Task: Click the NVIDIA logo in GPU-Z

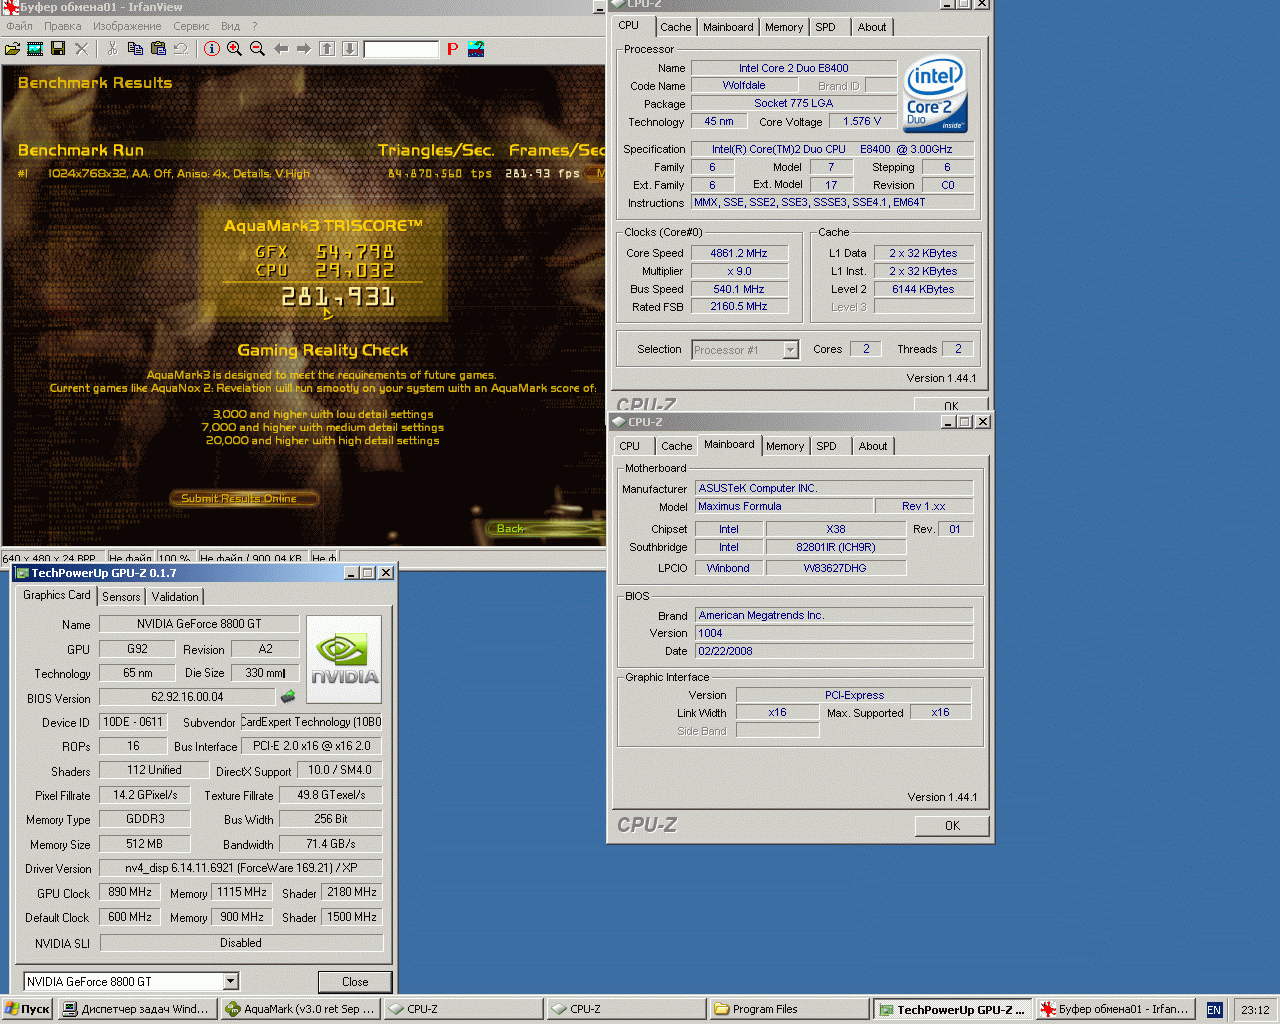Action: click(x=344, y=659)
